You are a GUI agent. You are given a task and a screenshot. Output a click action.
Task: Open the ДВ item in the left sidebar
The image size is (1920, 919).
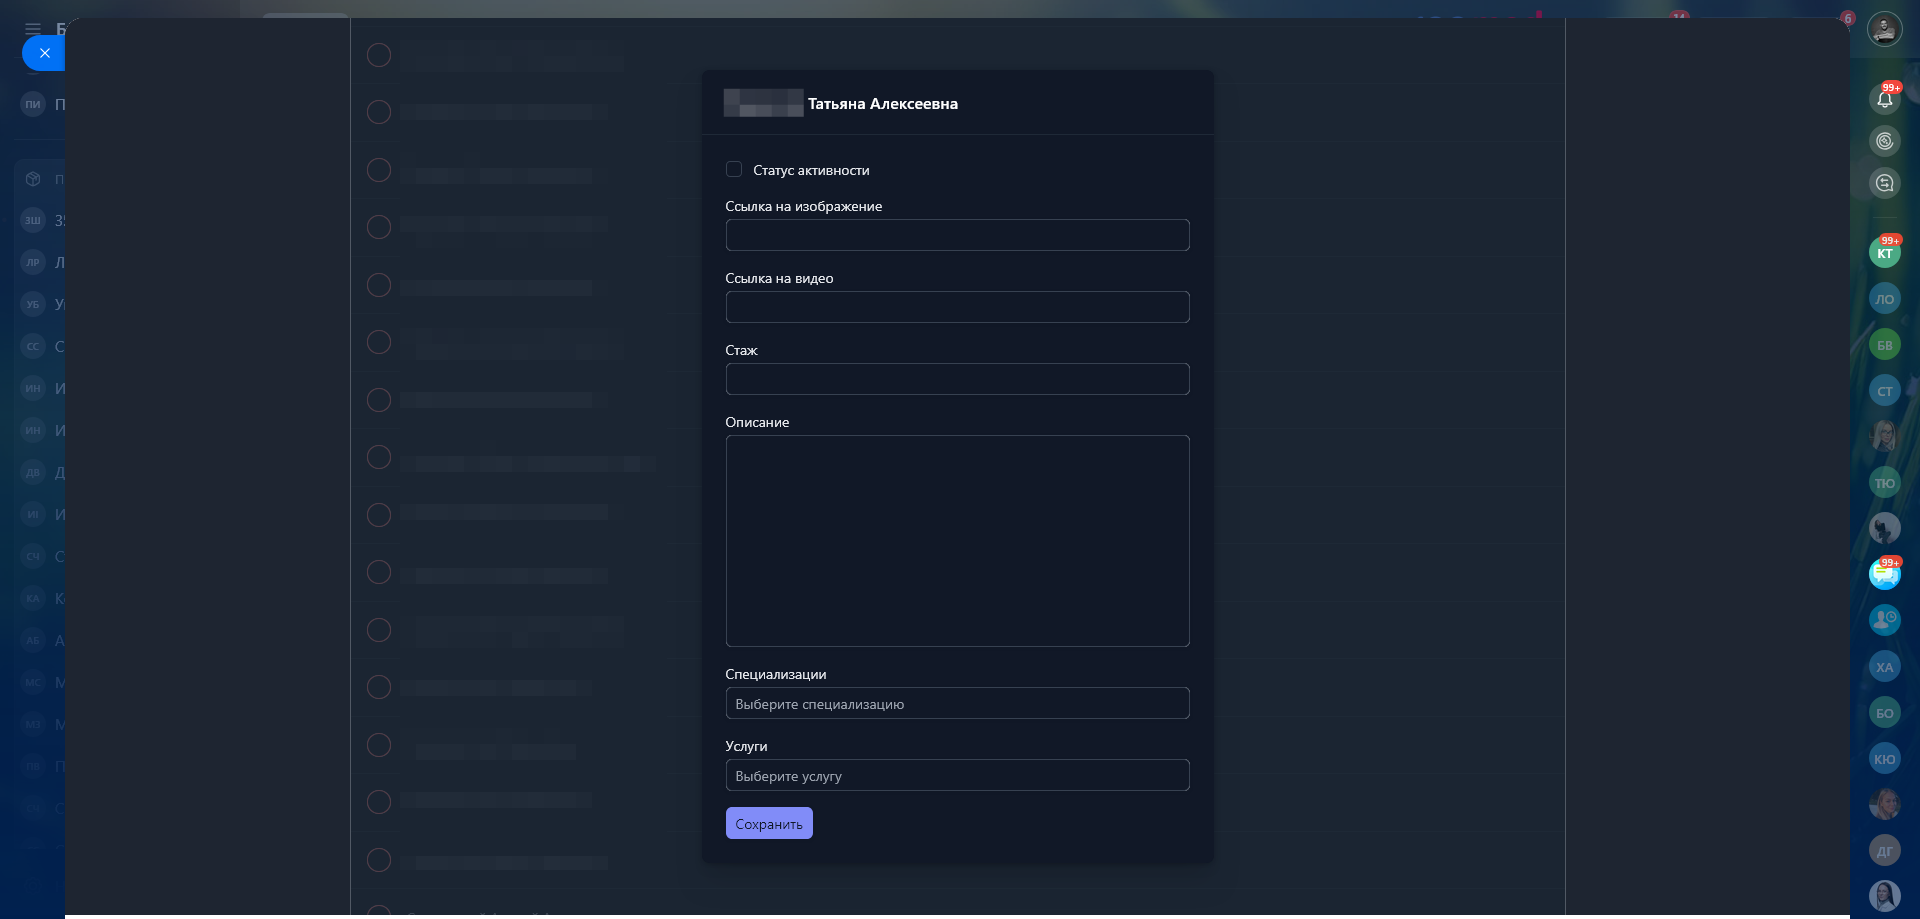pos(33,473)
